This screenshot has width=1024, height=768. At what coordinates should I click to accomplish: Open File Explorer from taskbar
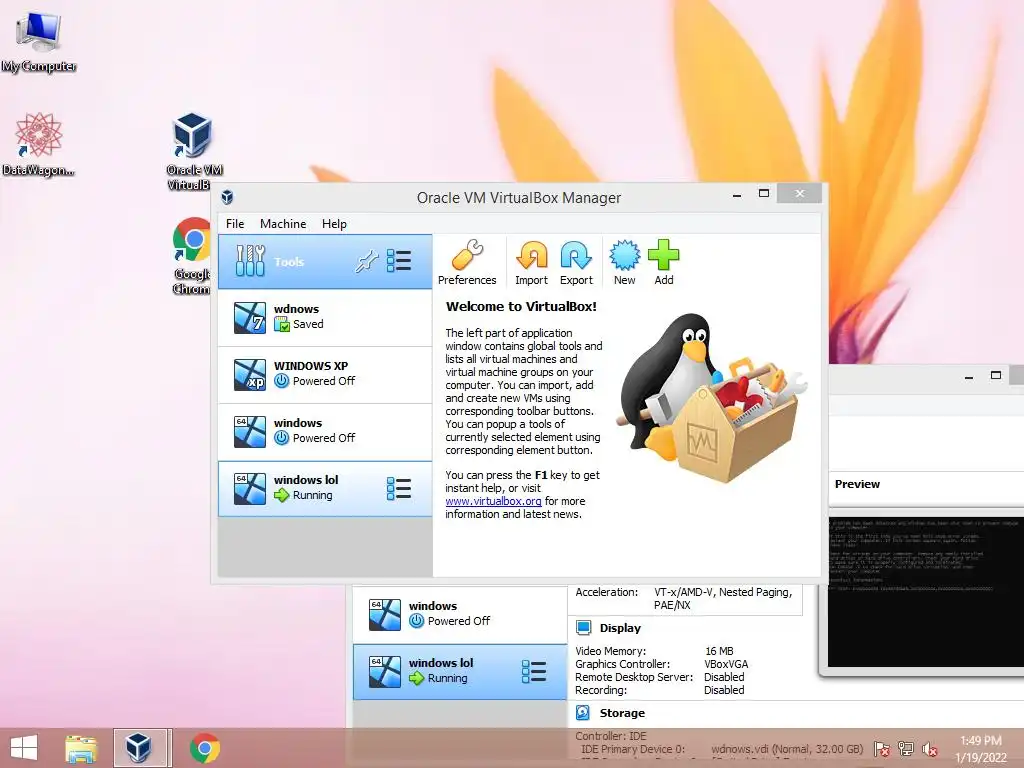click(x=81, y=748)
